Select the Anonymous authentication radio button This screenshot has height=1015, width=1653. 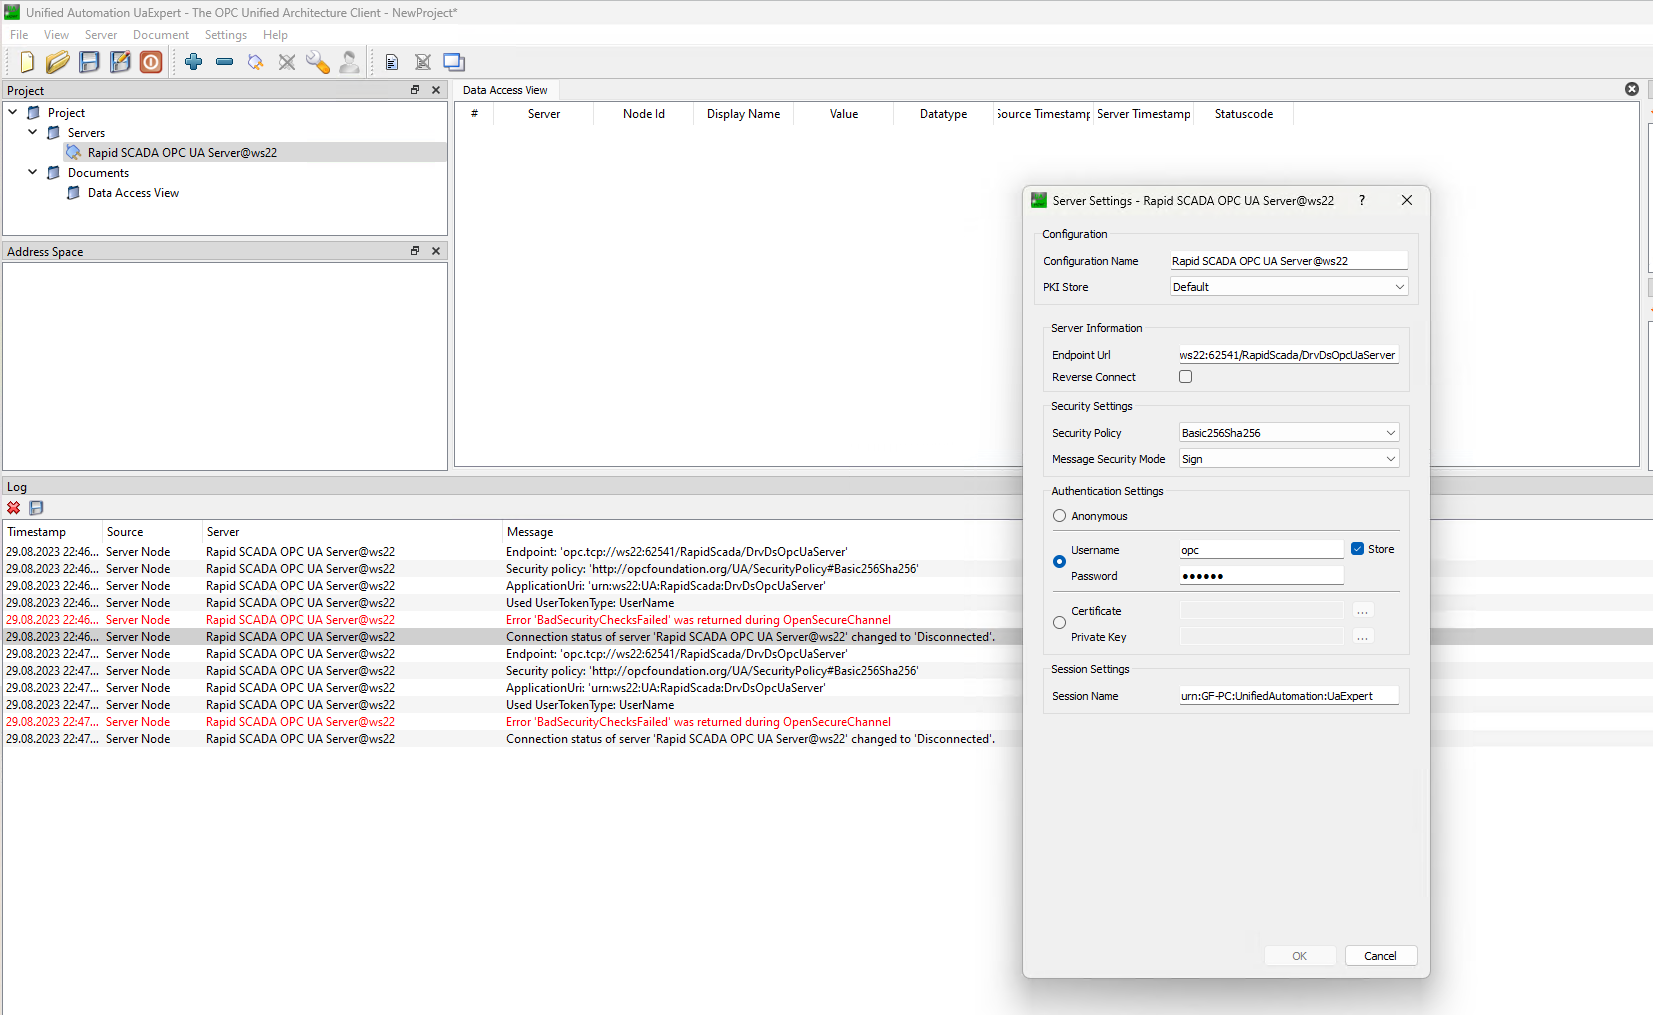1060,516
